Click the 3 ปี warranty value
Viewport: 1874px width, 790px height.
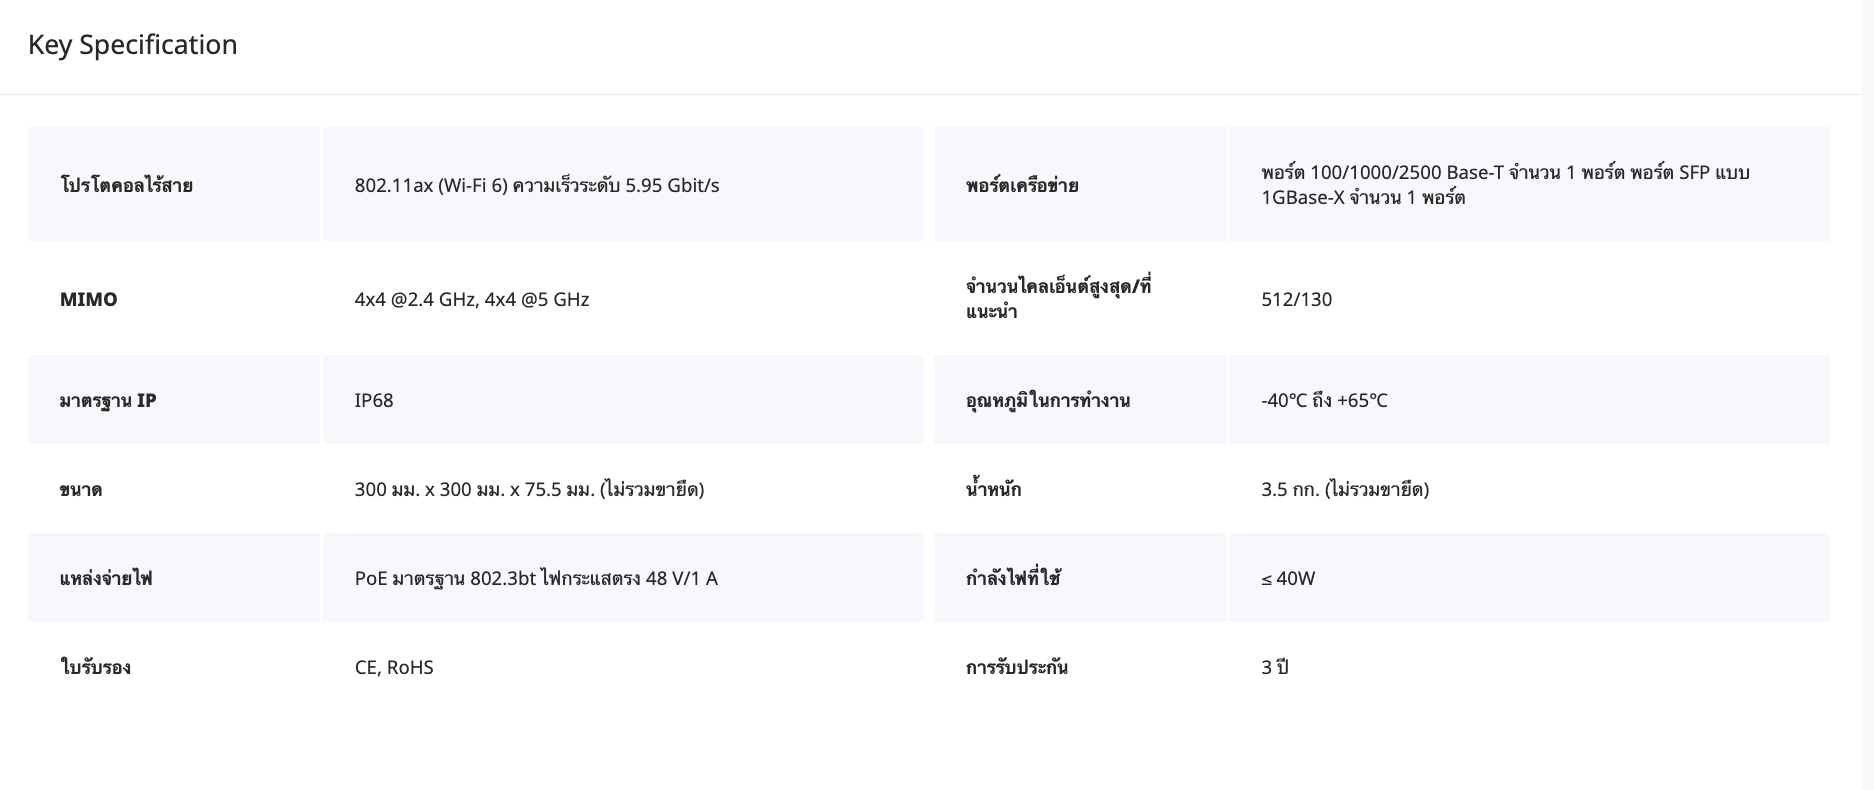(x=1274, y=667)
